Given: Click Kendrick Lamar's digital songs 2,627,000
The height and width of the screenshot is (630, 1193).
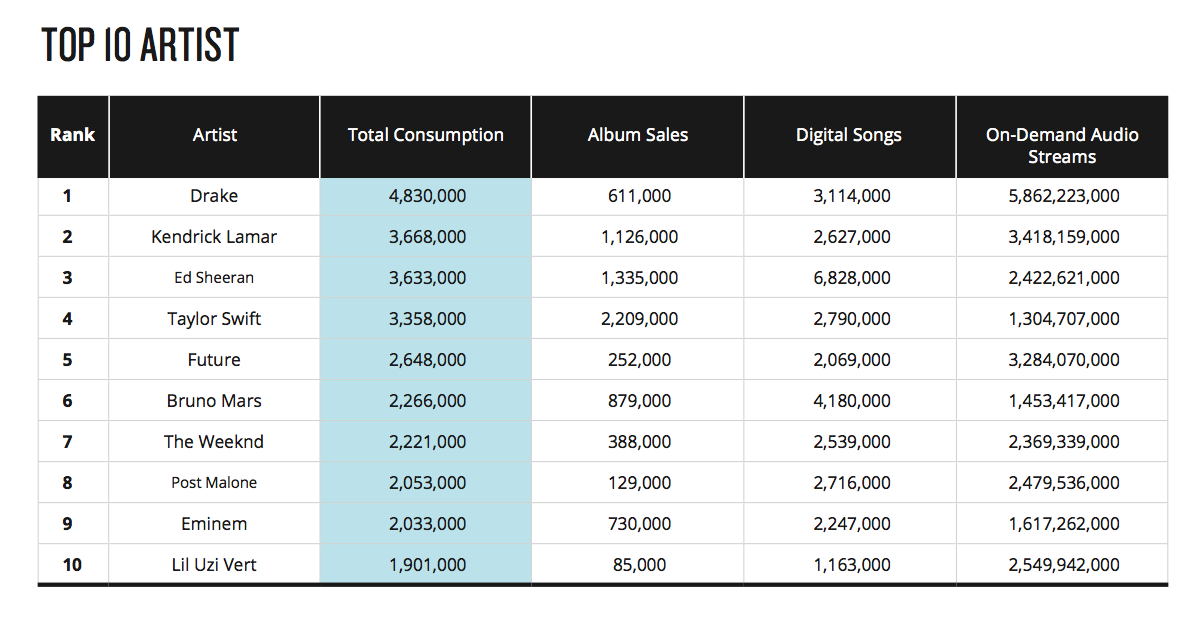Looking at the screenshot, I should pos(851,237).
